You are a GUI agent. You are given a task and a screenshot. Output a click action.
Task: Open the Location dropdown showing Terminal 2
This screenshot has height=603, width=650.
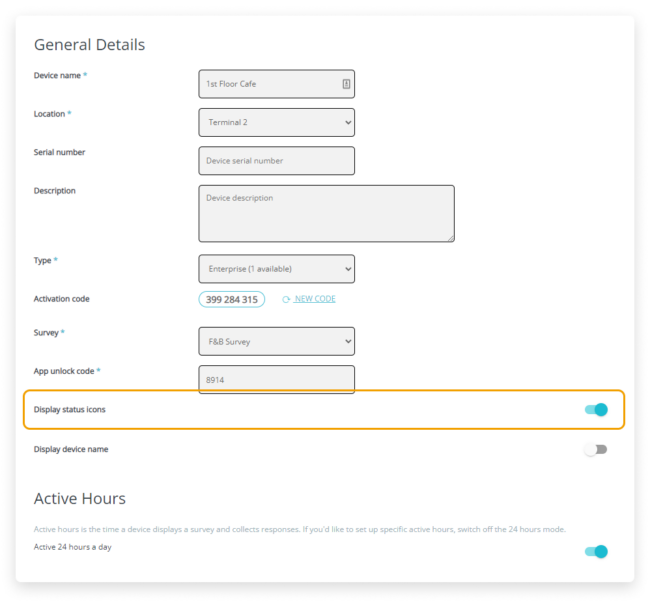(276, 122)
